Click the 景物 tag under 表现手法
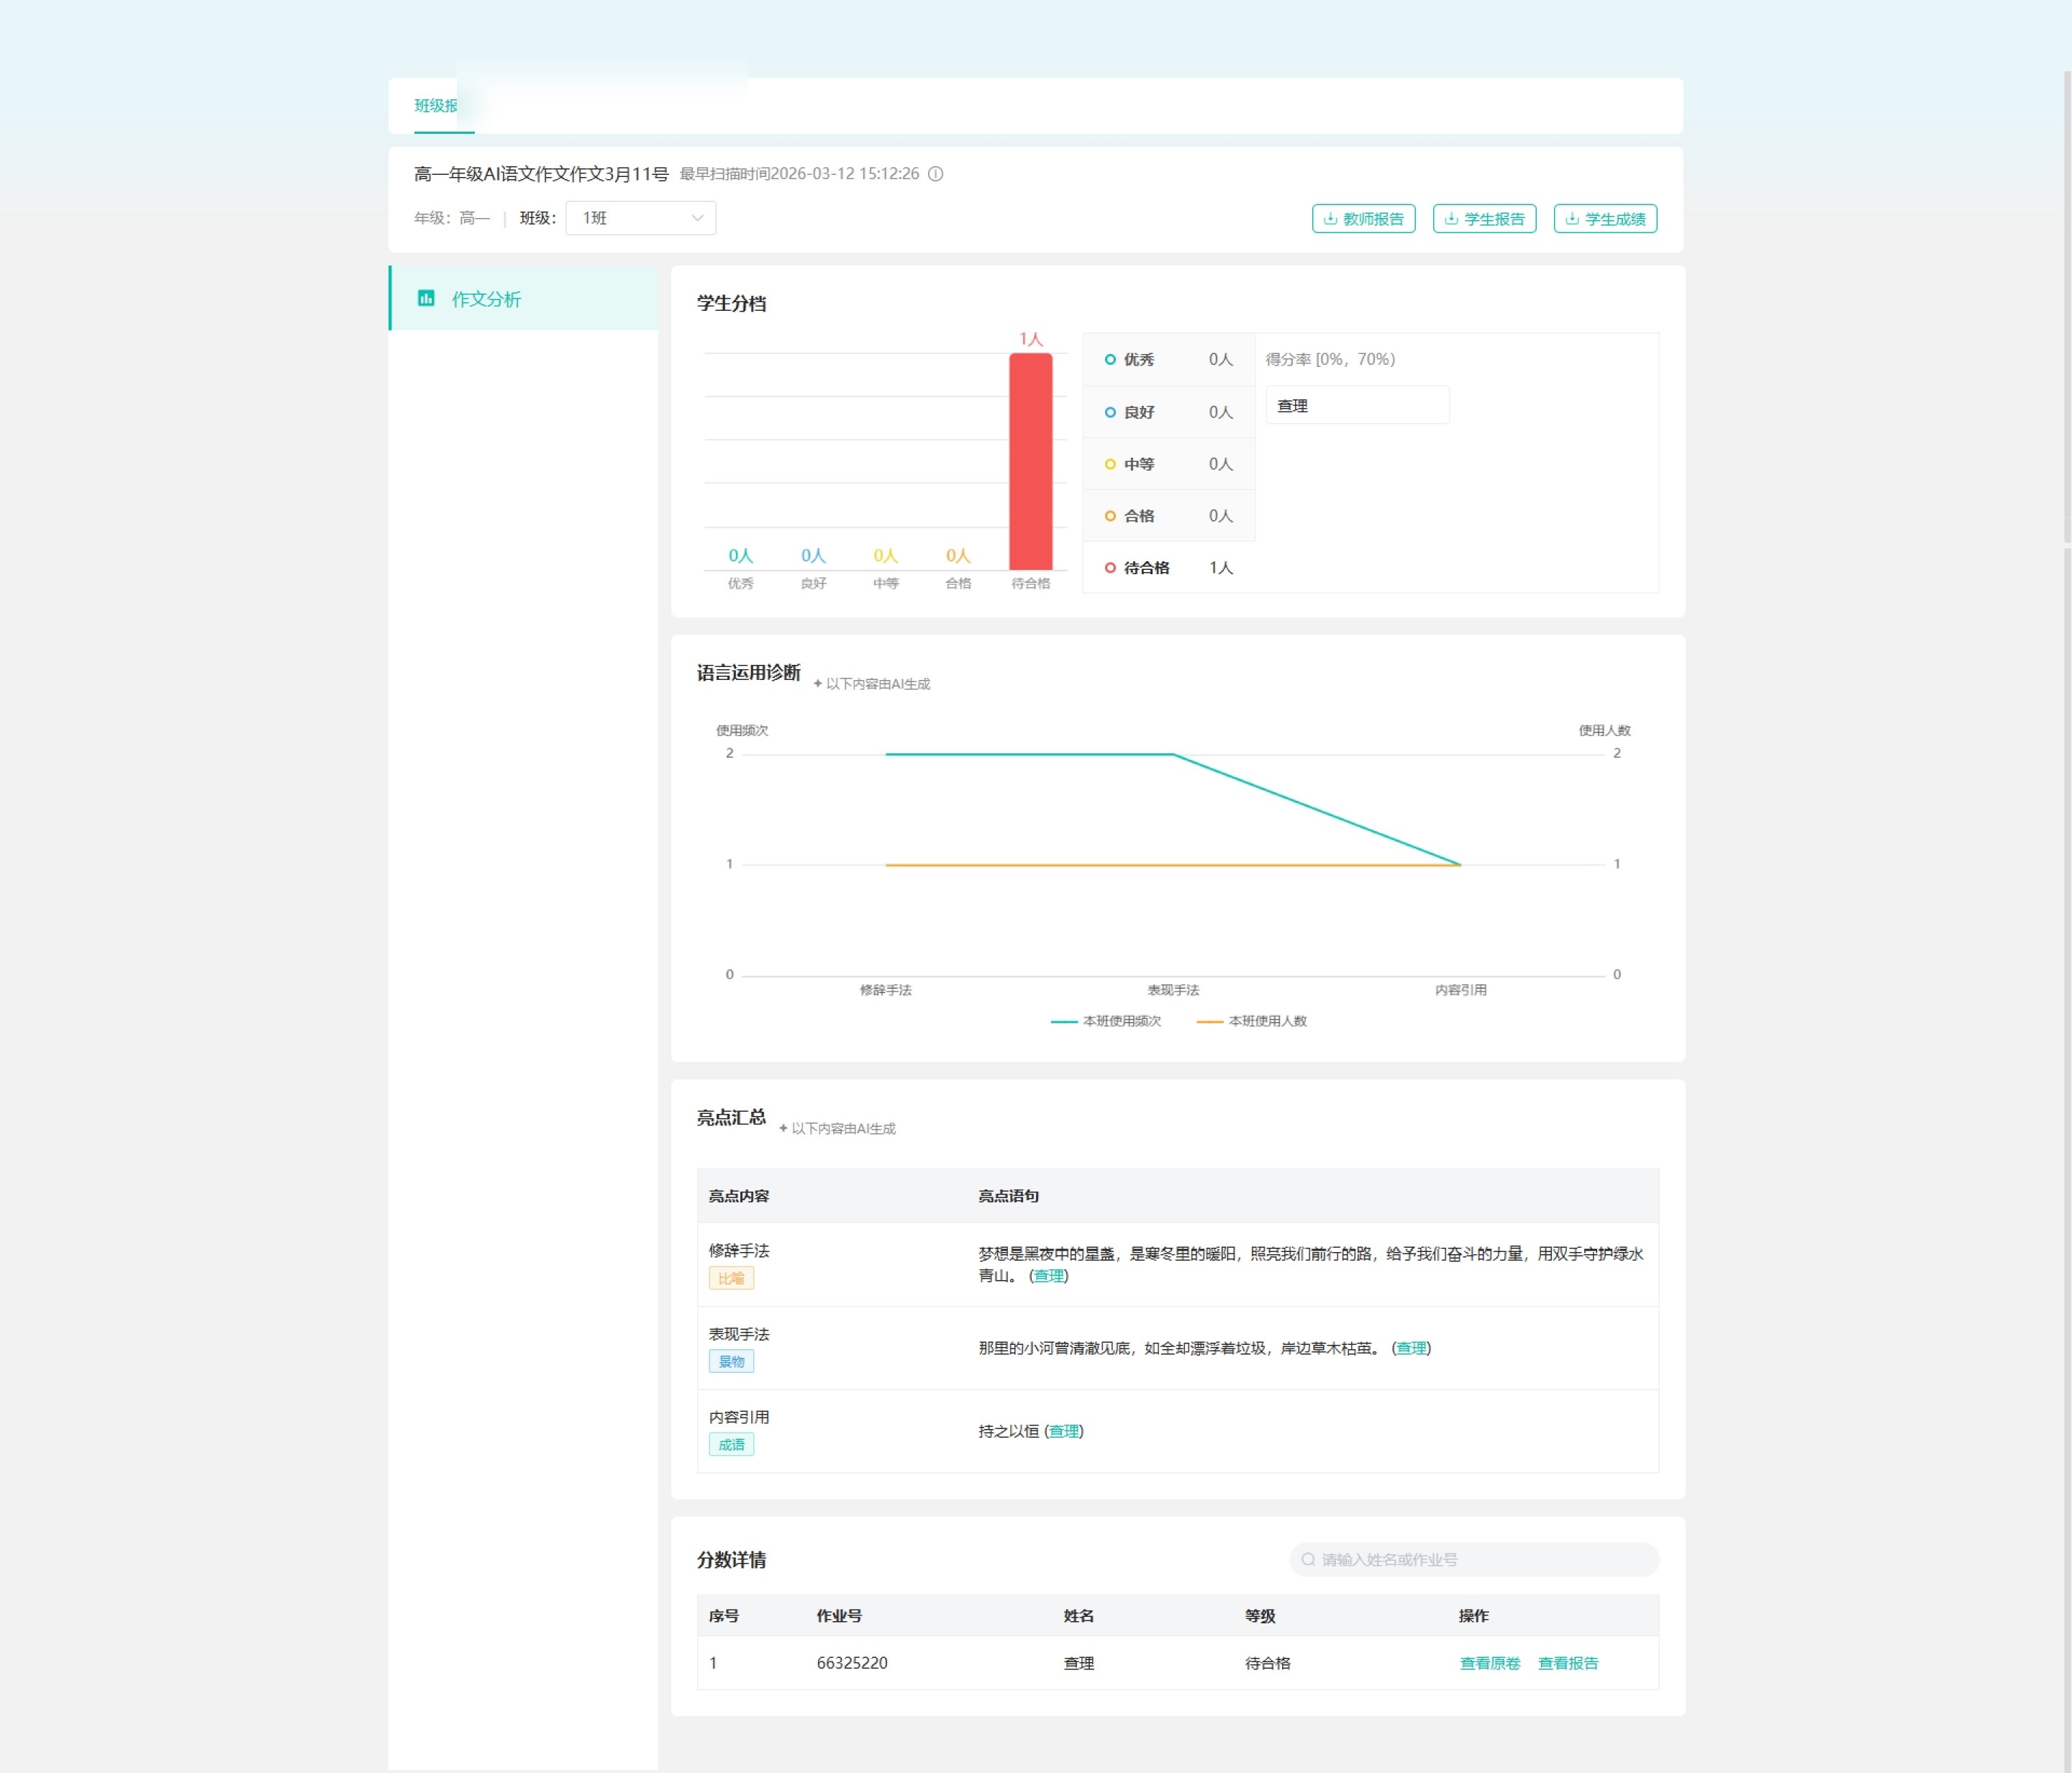 [731, 1361]
